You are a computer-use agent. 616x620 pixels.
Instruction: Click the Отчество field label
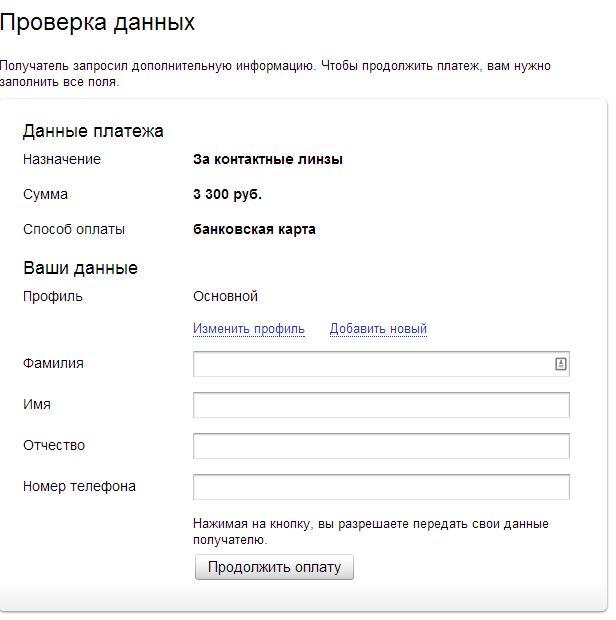point(54,445)
